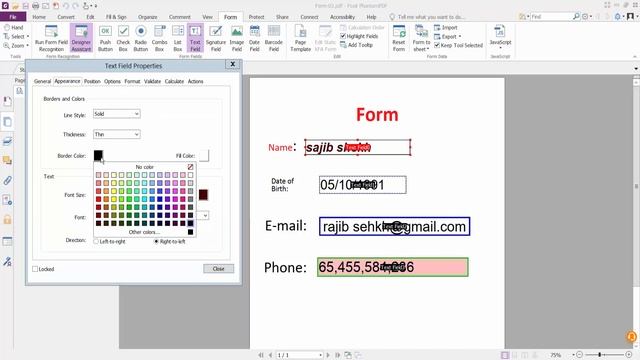Viewport: 640px width, 360px height.
Task: Open the page number dropdown
Action: coord(320,355)
